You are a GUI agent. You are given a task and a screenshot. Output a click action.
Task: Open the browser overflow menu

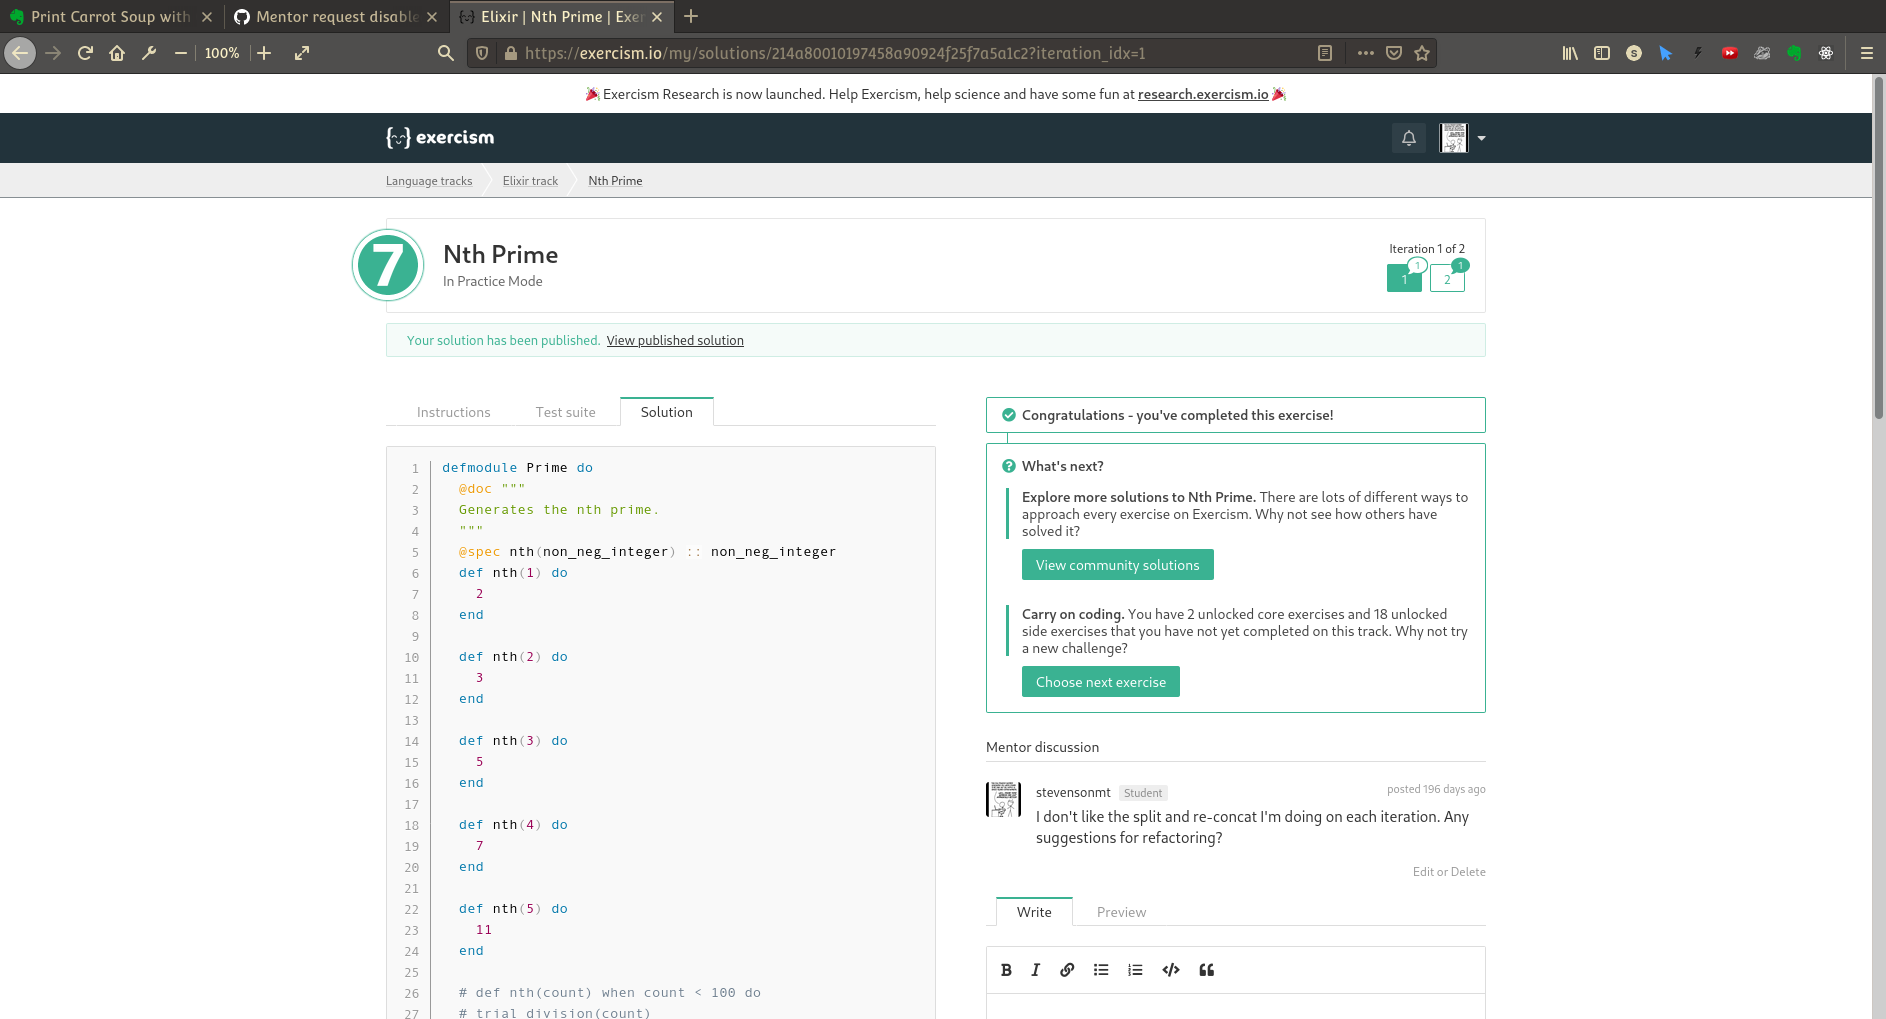coord(1365,53)
